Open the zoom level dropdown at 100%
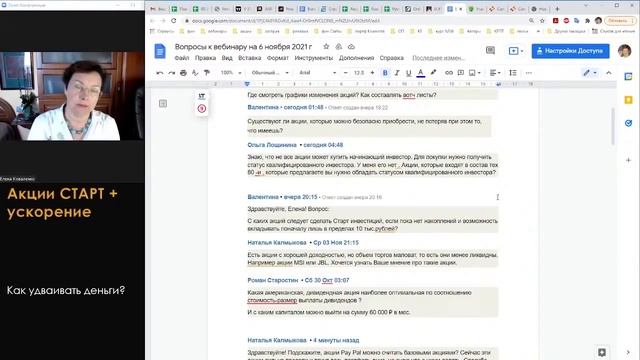 [x=231, y=73]
